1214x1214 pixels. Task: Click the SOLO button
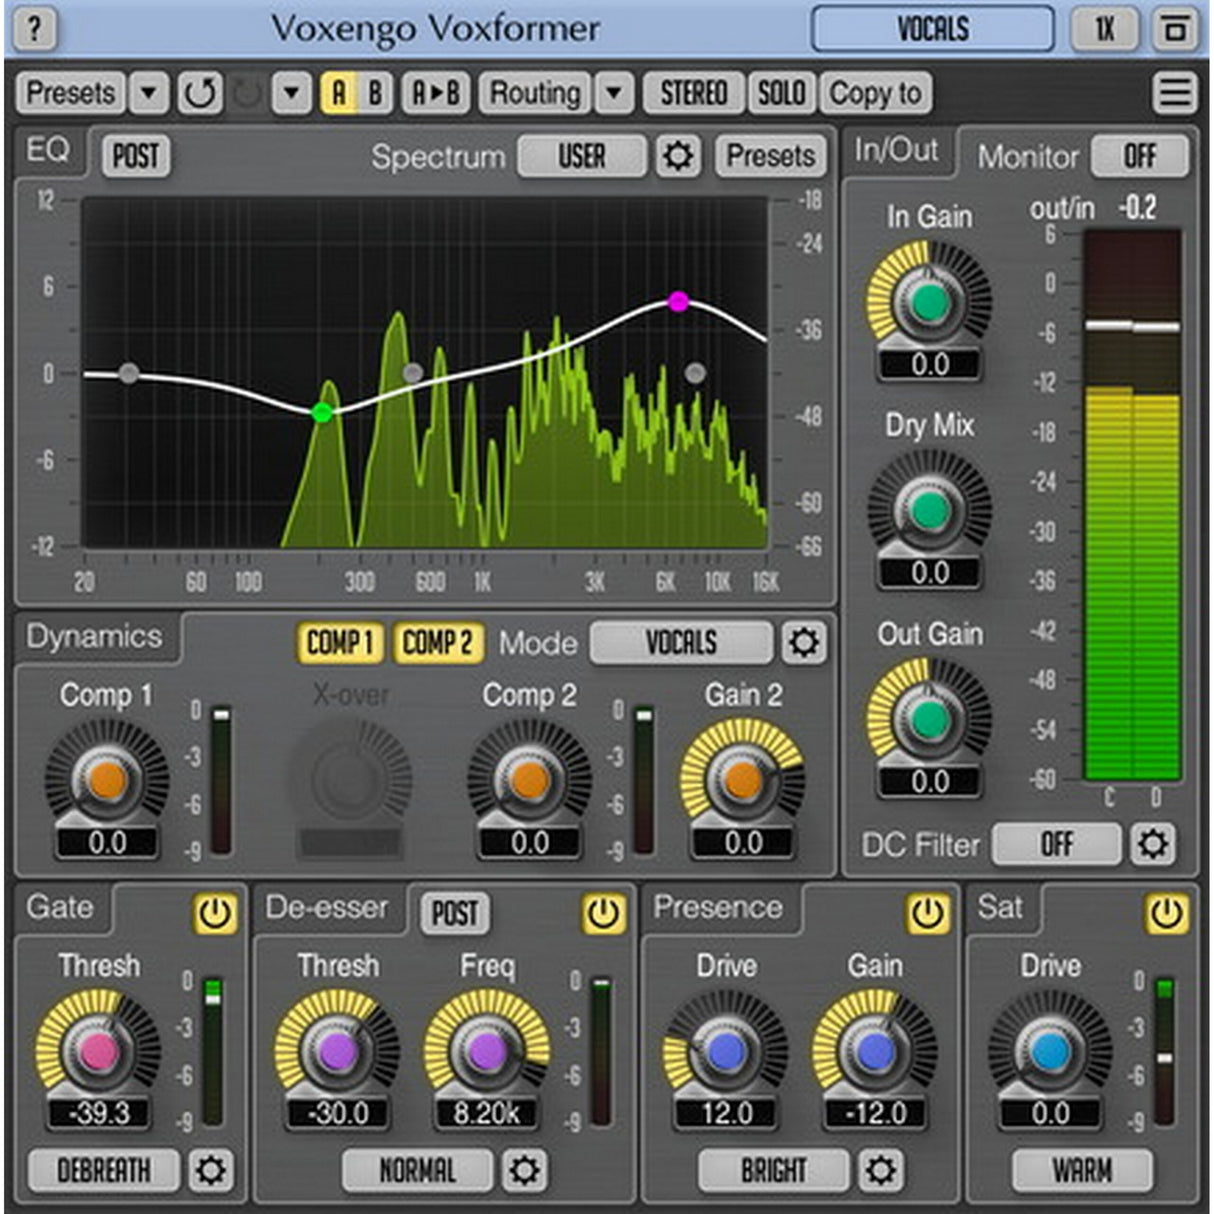pos(782,93)
